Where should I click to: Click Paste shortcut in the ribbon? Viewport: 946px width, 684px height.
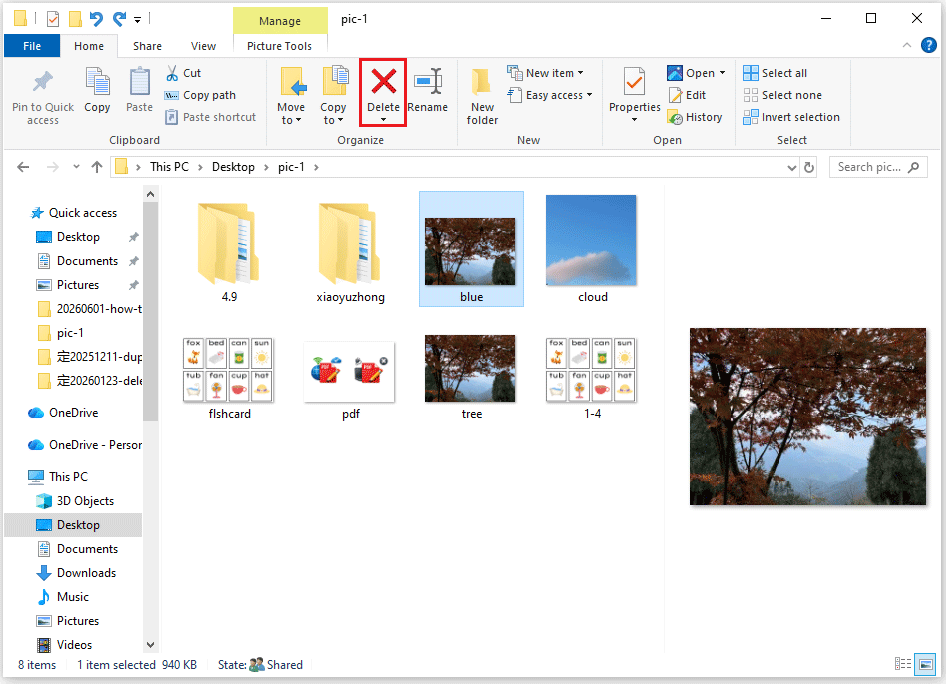click(211, 117)
